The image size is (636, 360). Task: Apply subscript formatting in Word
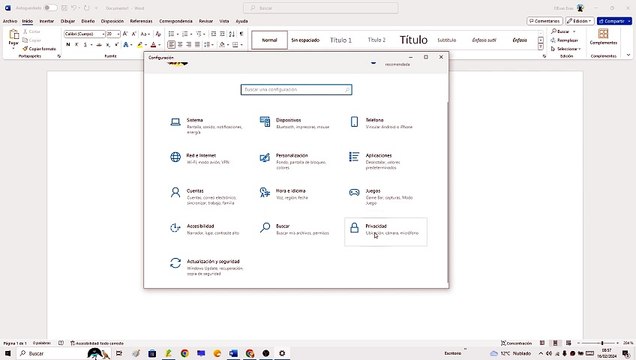tap(108, 45)
